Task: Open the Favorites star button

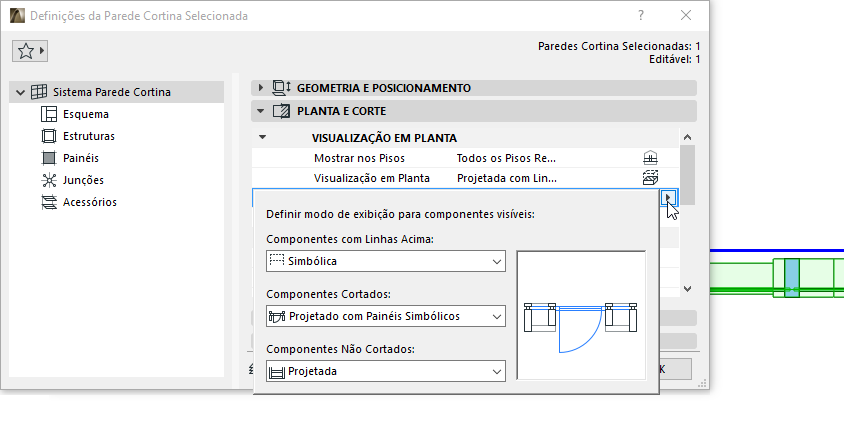Action: [x=30, y=51]
